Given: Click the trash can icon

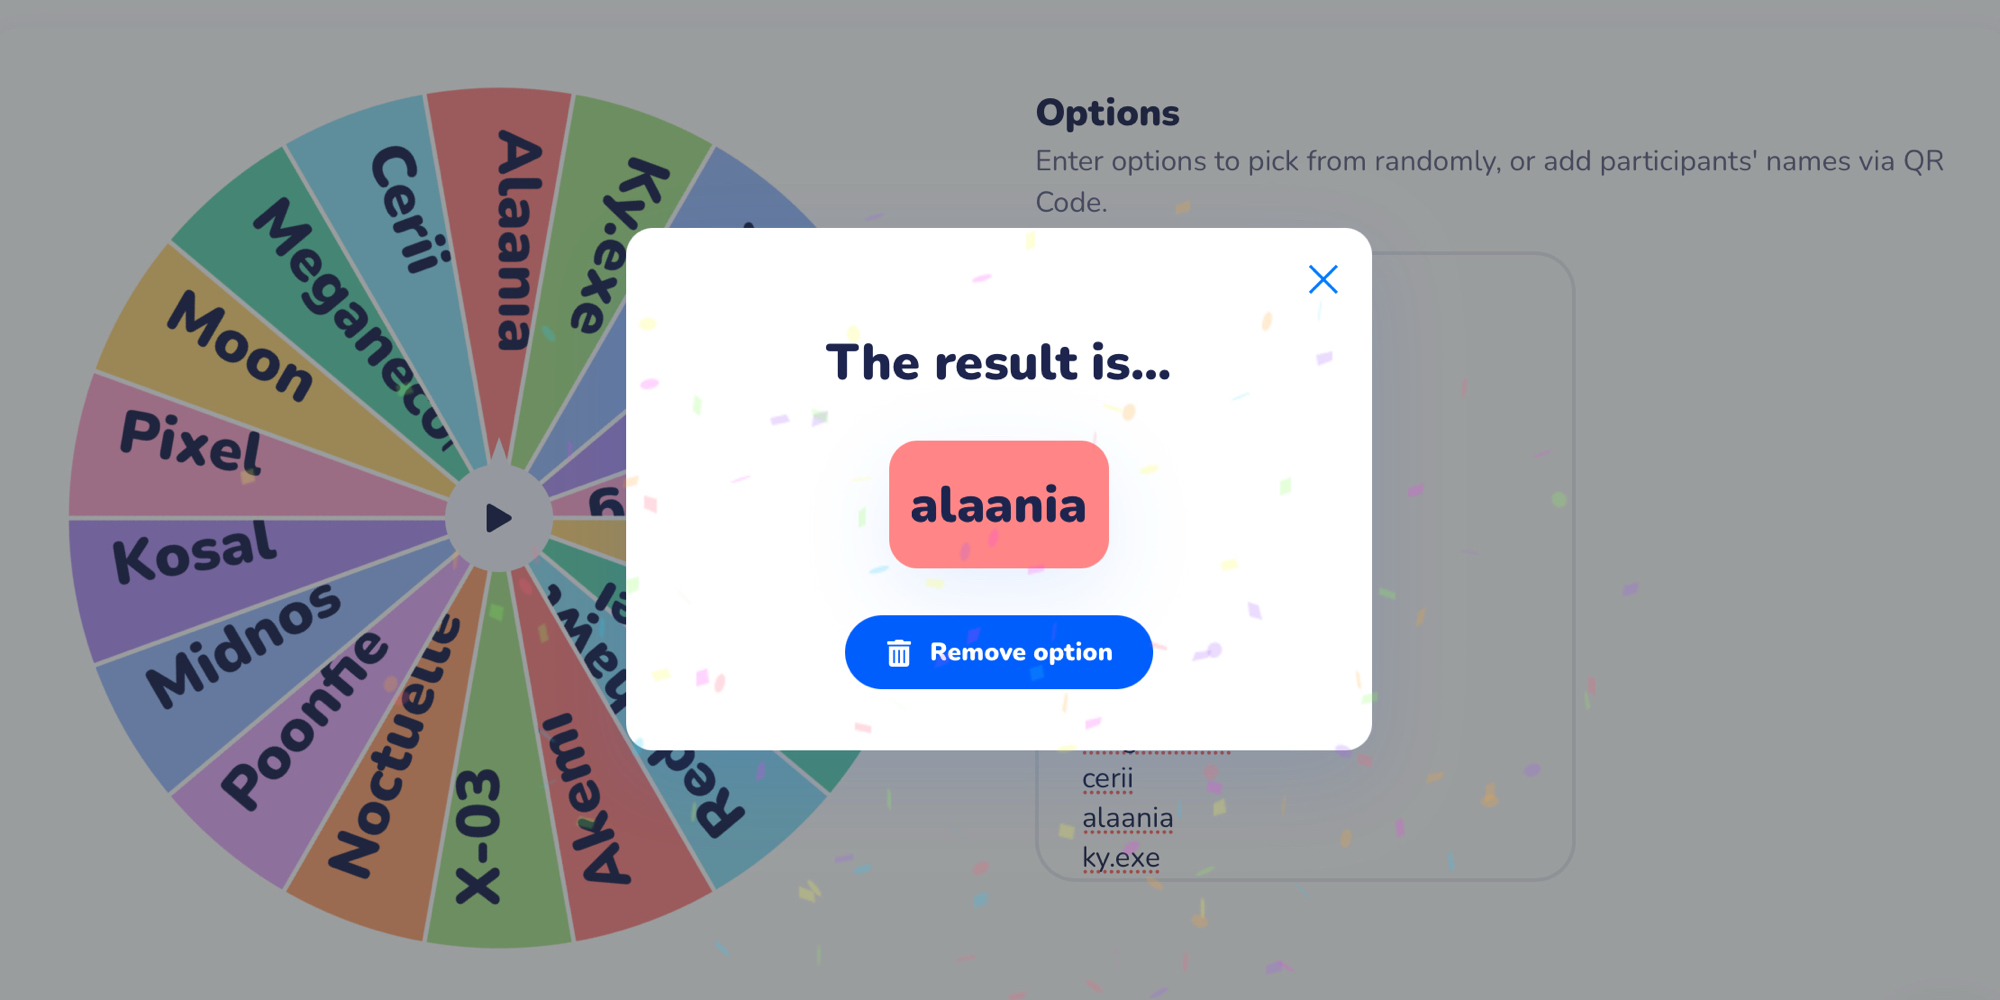Looking at the screenshot, I should 899,653.
